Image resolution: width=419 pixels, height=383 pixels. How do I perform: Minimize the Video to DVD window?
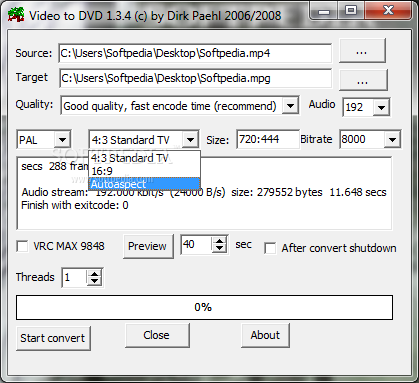323,11
